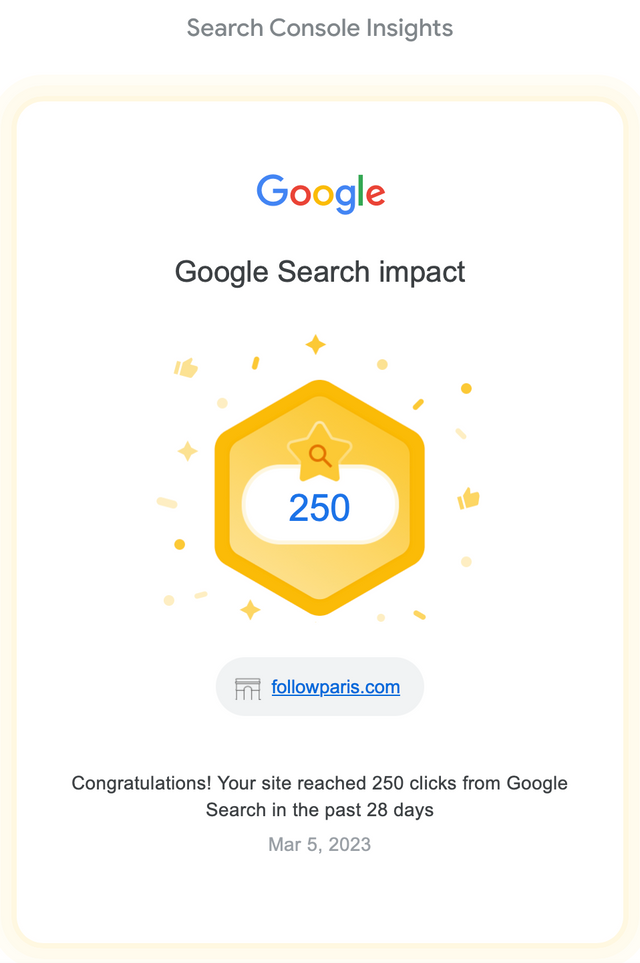Click the Mar 5, 2023 date

[319, 844]
